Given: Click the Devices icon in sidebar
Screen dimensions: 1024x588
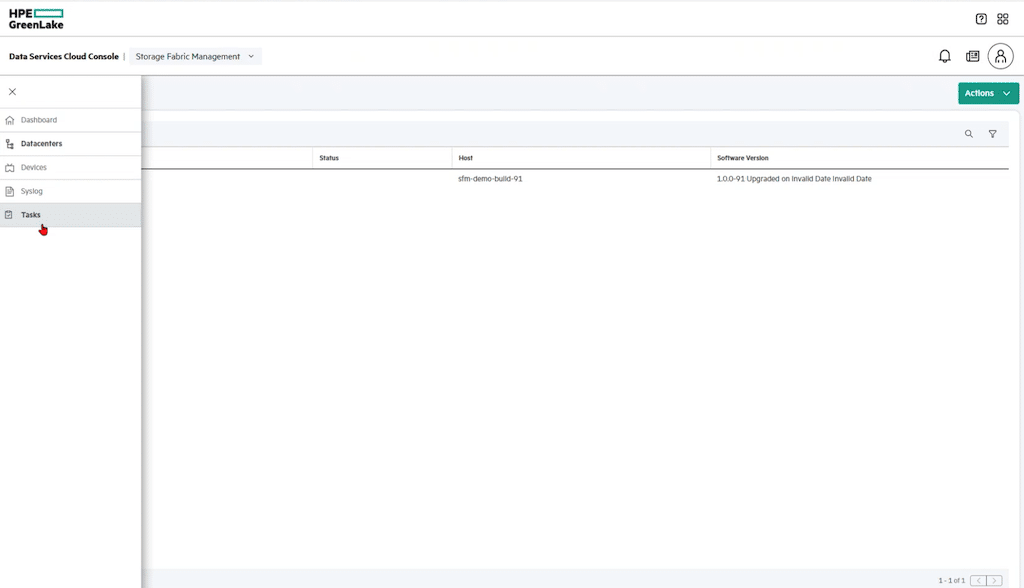Looking at the screenshot, I should point(9,168).
